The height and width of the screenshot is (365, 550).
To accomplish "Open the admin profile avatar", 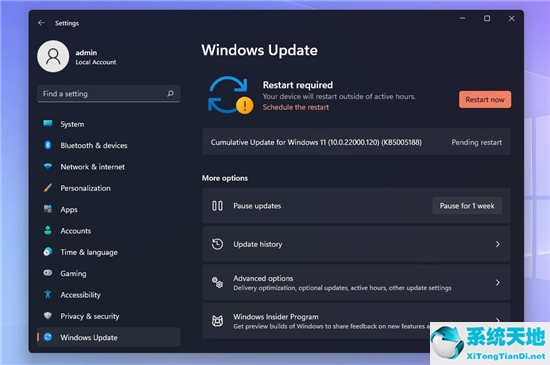I will tap(53, 56).
